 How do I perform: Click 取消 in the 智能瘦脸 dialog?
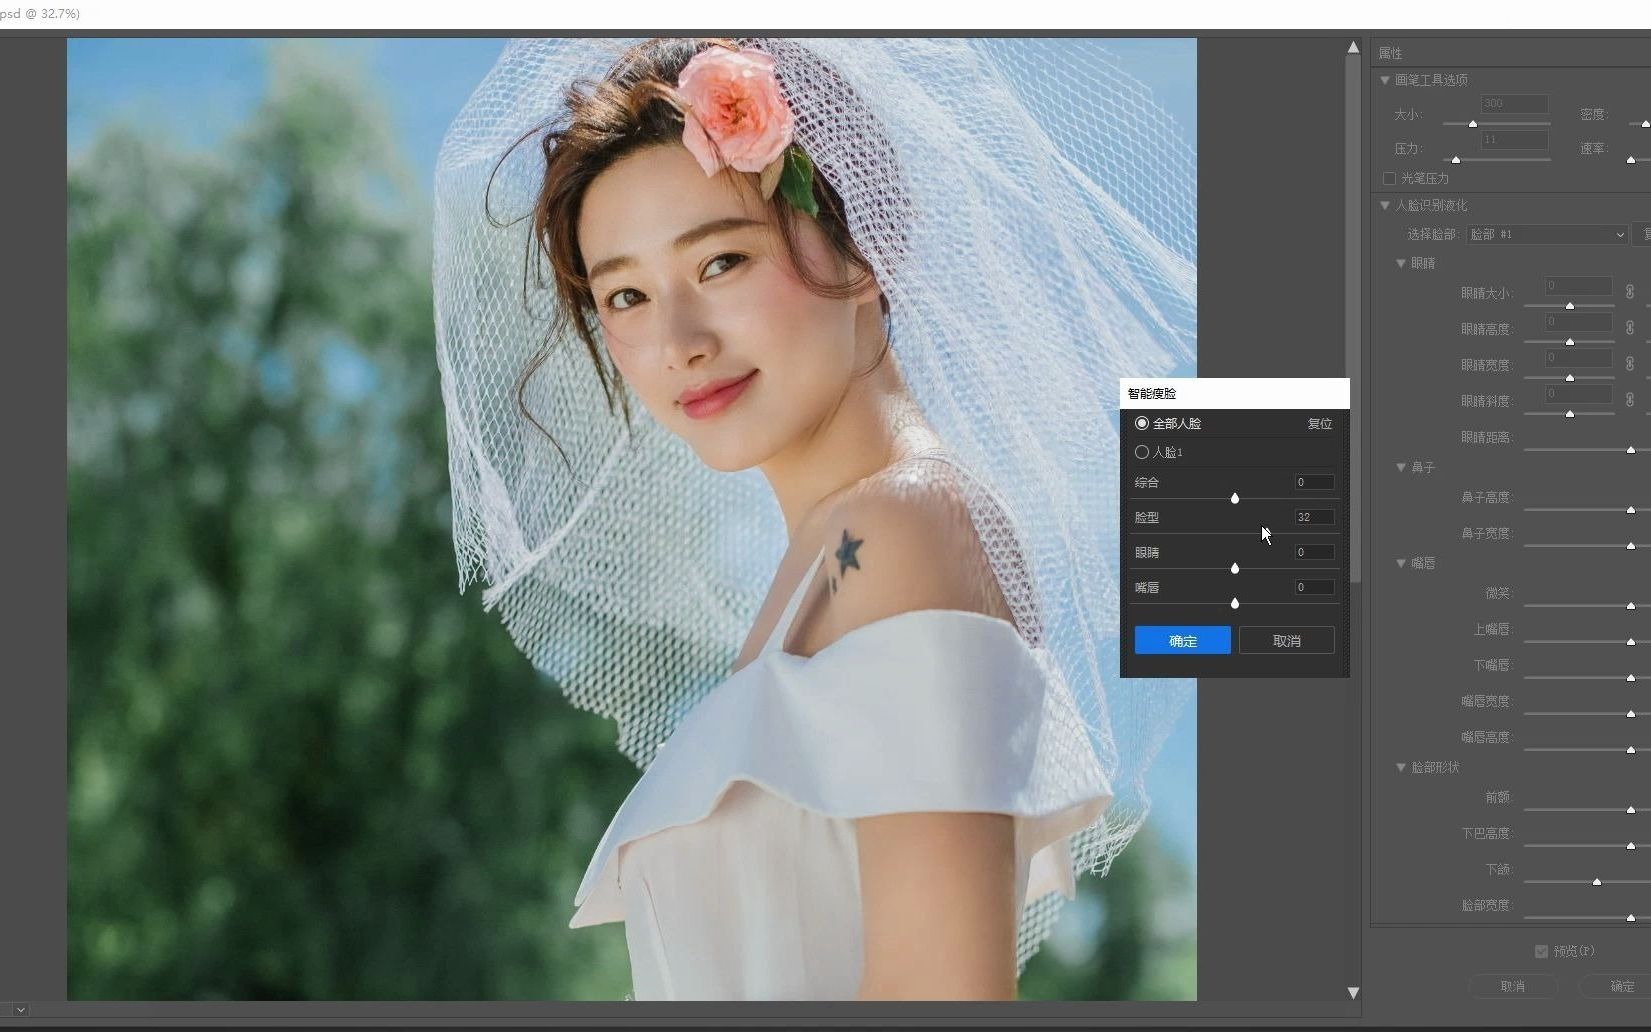[1286, 641]
